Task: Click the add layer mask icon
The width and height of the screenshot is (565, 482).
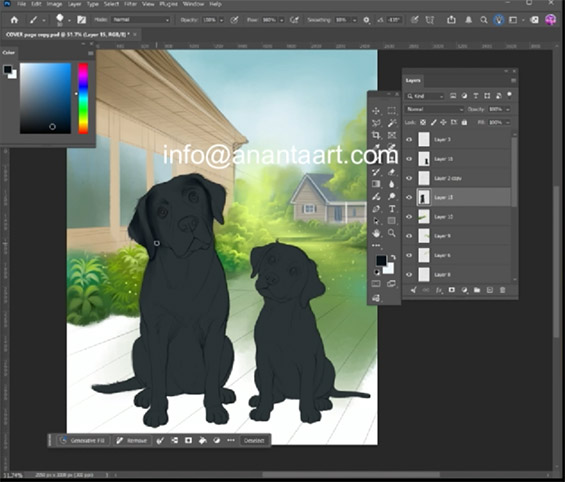Action: 451,290
